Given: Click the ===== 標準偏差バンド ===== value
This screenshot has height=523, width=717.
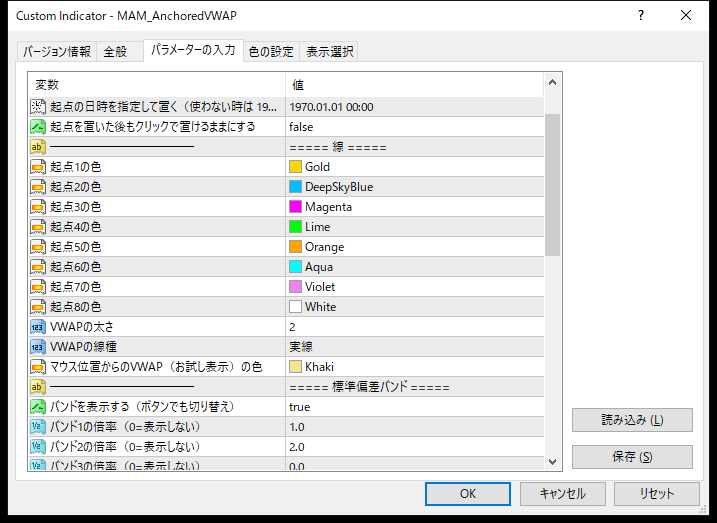Looking at the screenshot, I should pyautogui.click(x=369, y=387).
